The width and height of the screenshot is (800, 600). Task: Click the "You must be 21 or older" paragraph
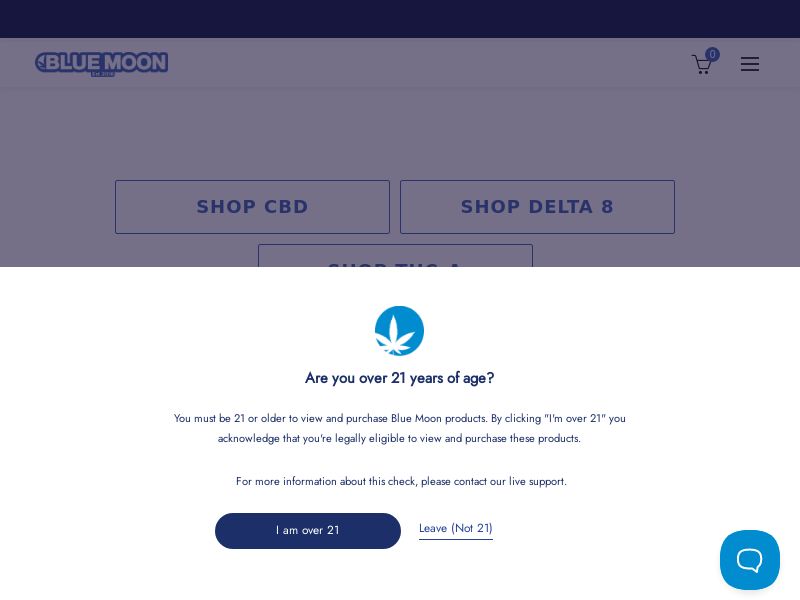point(399,428)
